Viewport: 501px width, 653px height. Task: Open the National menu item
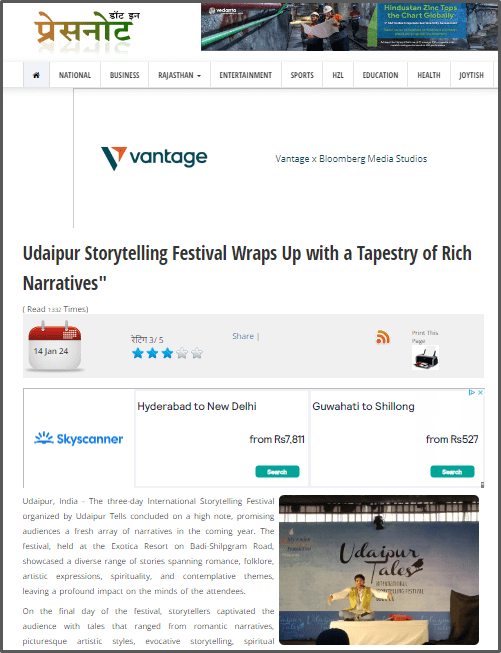coord(75,75)
